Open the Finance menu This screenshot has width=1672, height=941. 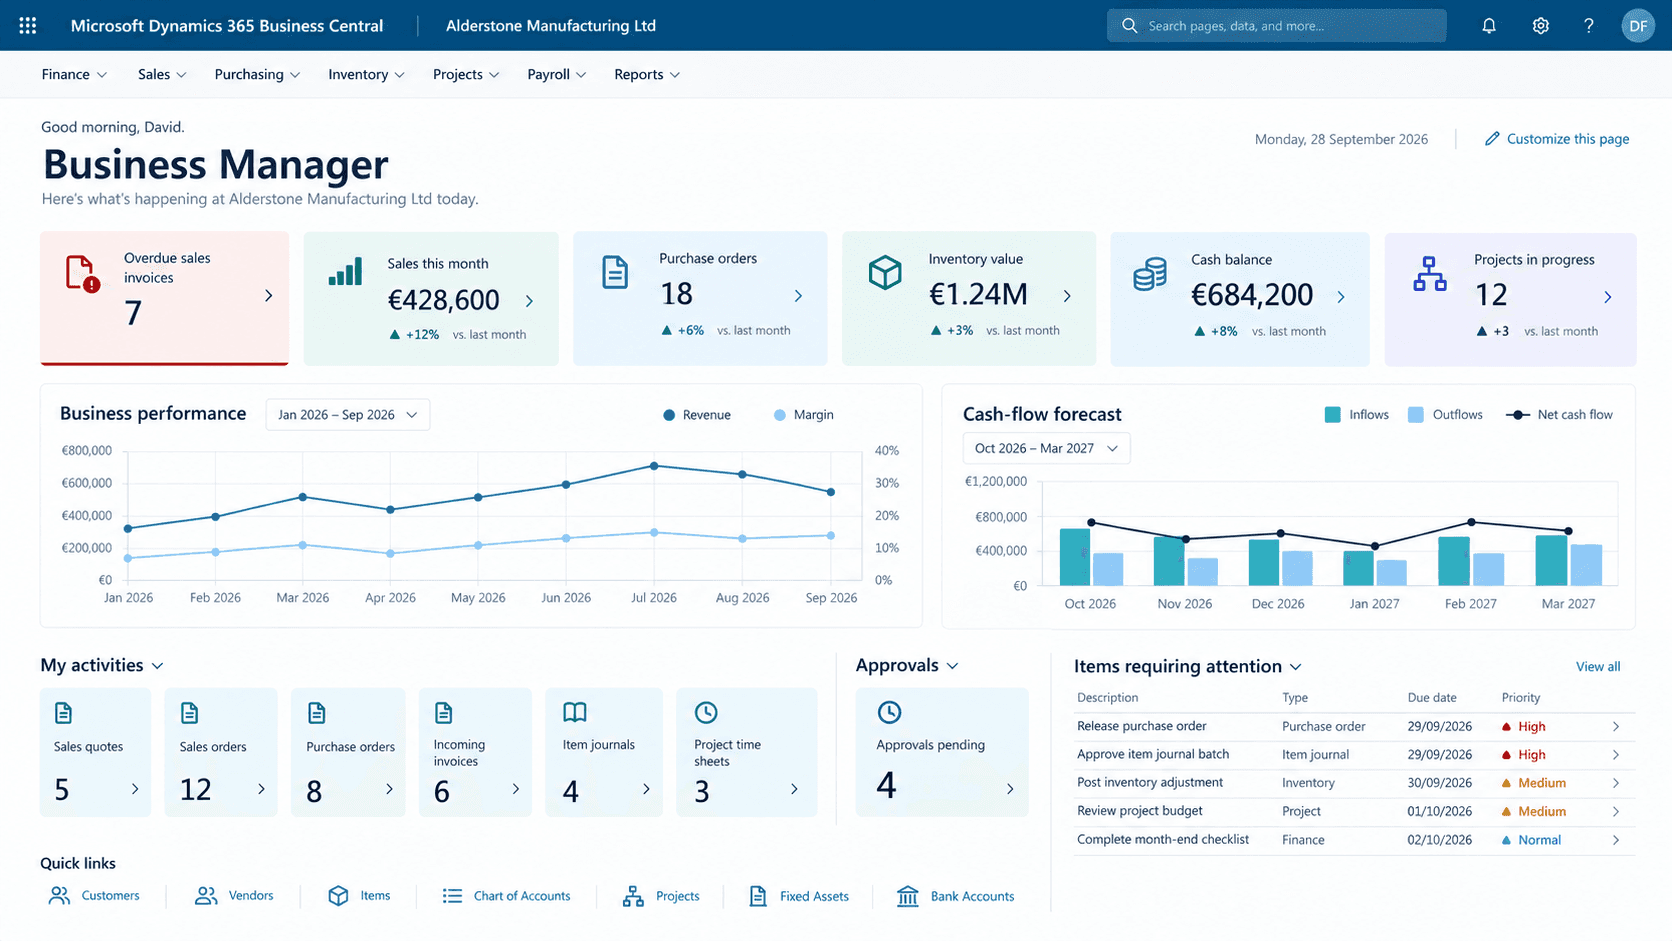(74, 75)
